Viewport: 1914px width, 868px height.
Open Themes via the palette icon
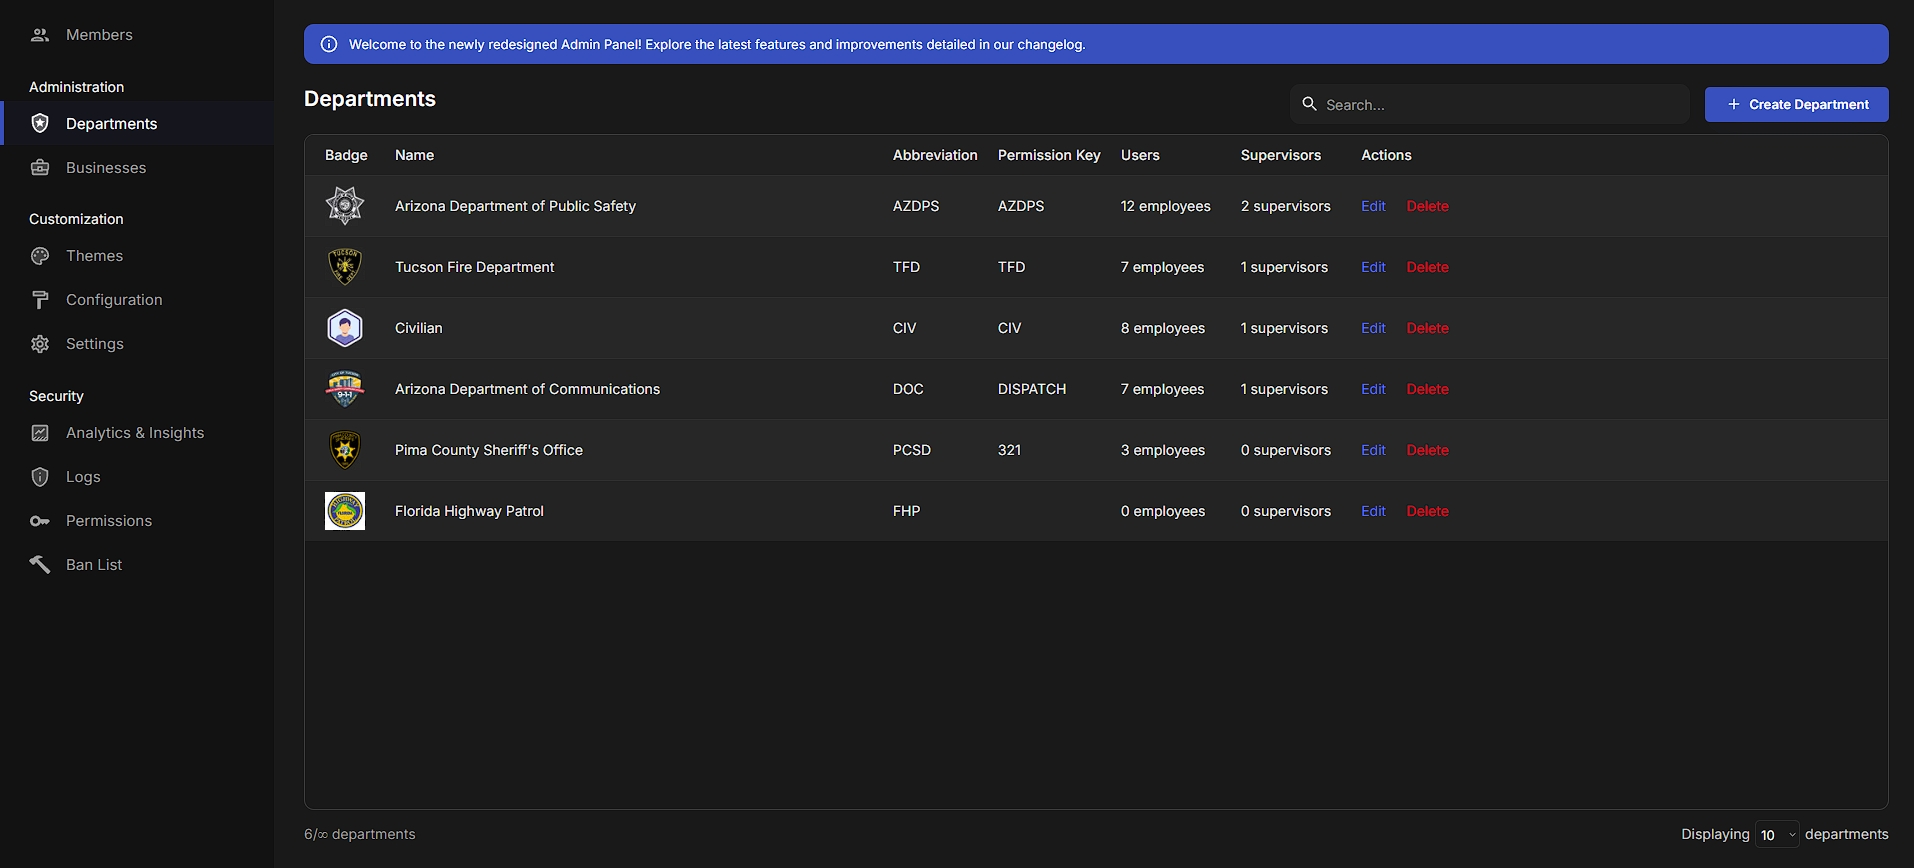[x=40, y=256]
